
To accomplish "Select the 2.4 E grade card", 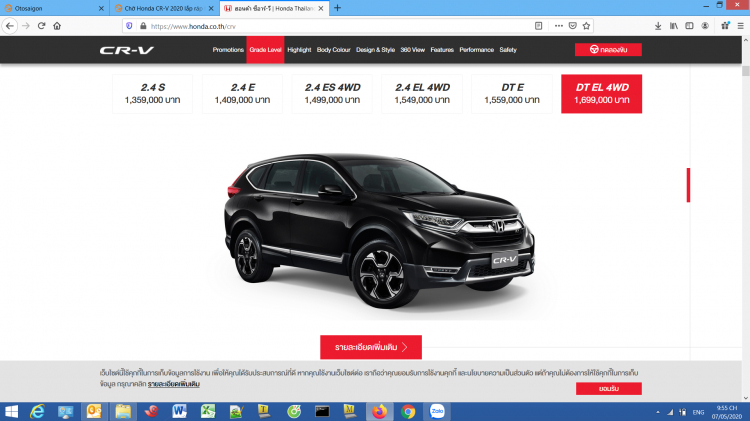I will point(243,94).
